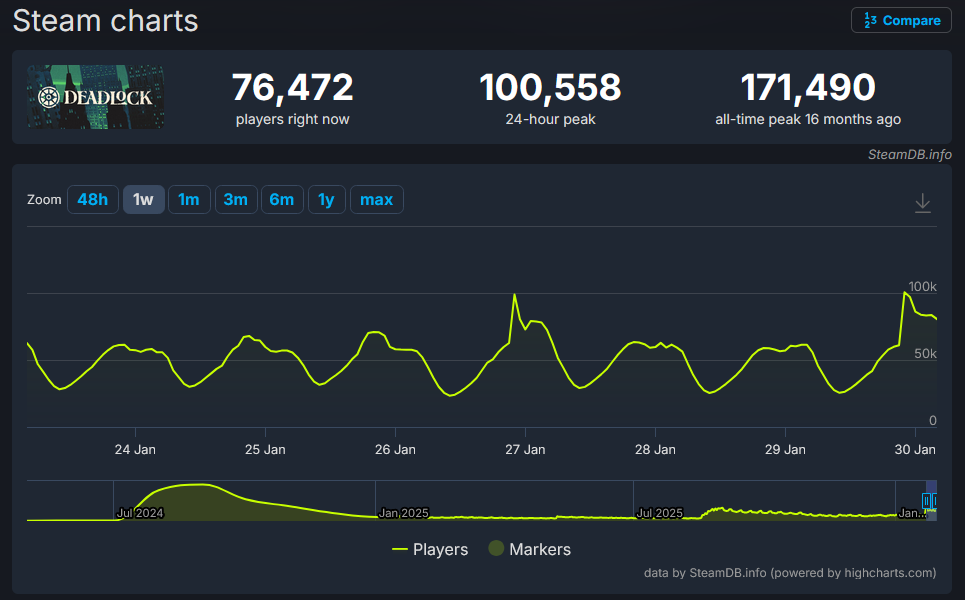Click the 100,558 24-hour peak figure
Screen dimensions: 965x600
point(550,87)
